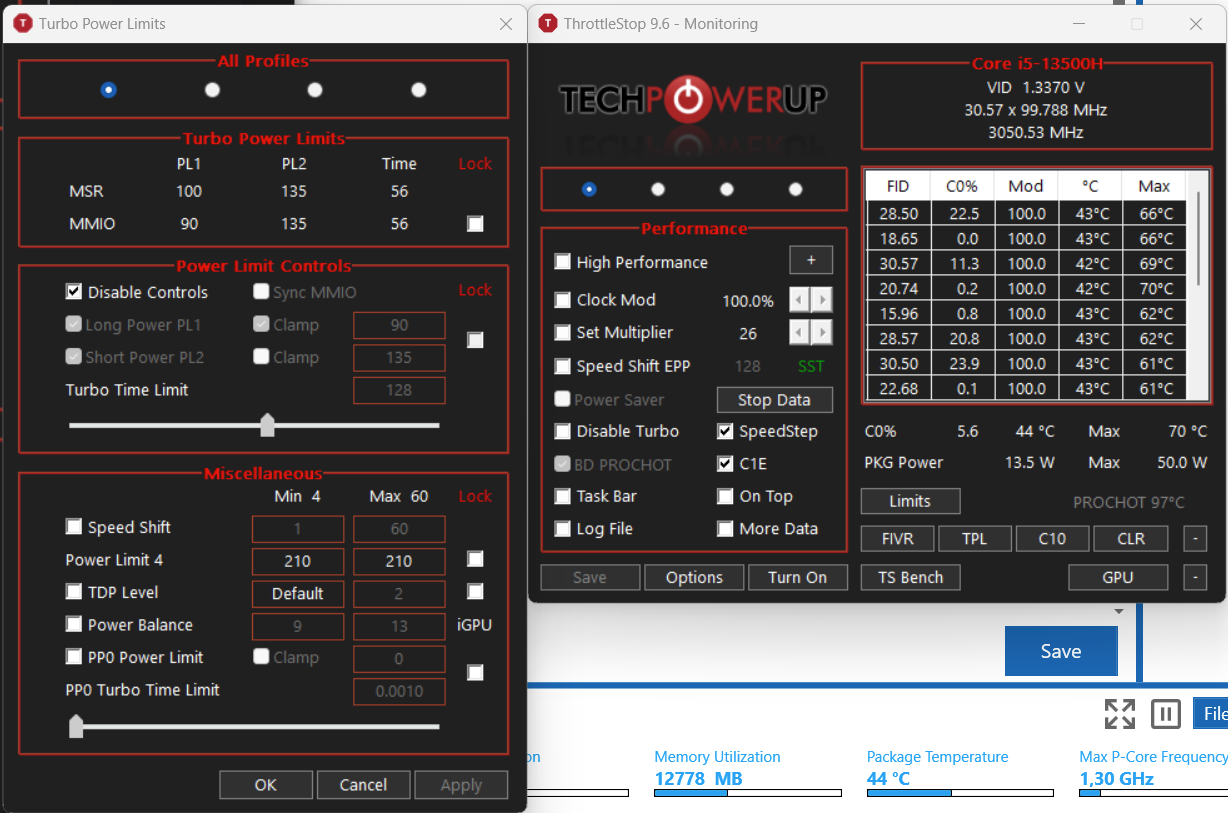Click the plus button beside High Performance

coord(811,260)
